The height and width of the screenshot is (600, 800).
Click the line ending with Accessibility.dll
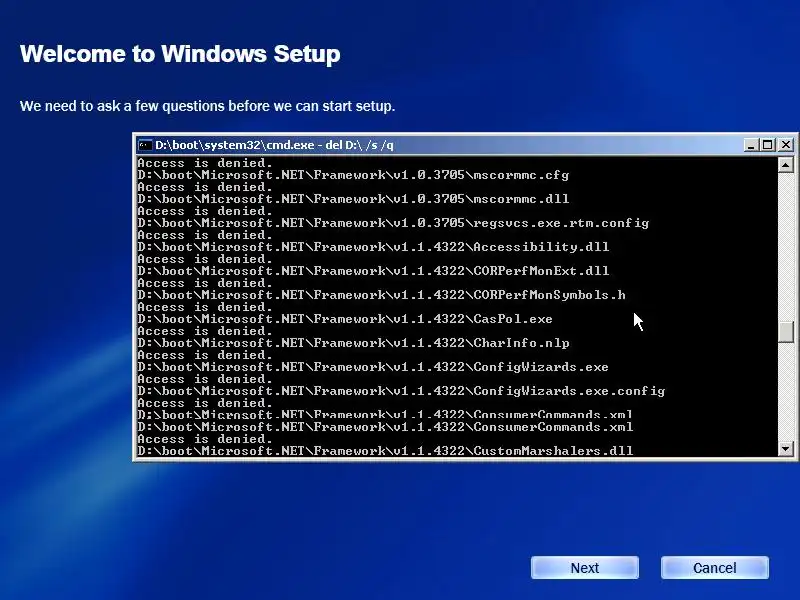tap(373, 247)
